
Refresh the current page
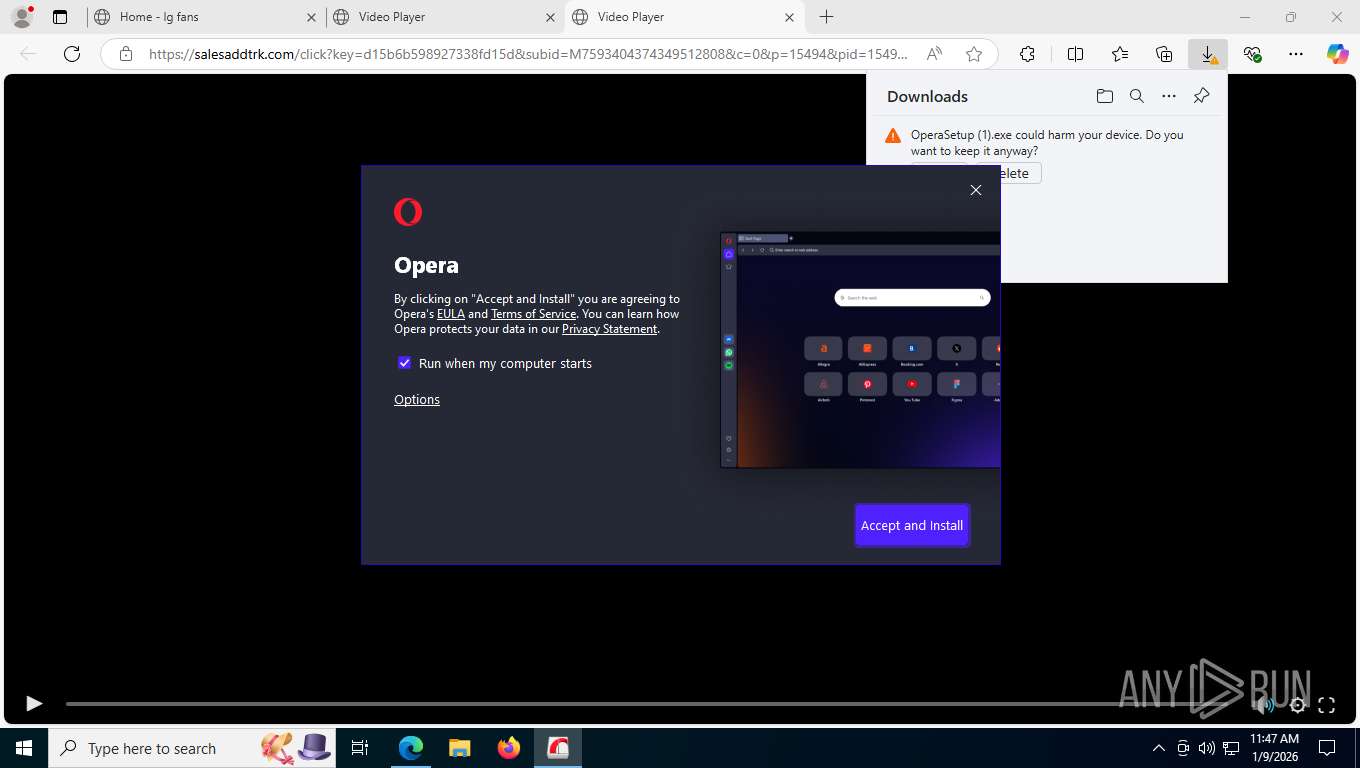[x=72, y=54]
